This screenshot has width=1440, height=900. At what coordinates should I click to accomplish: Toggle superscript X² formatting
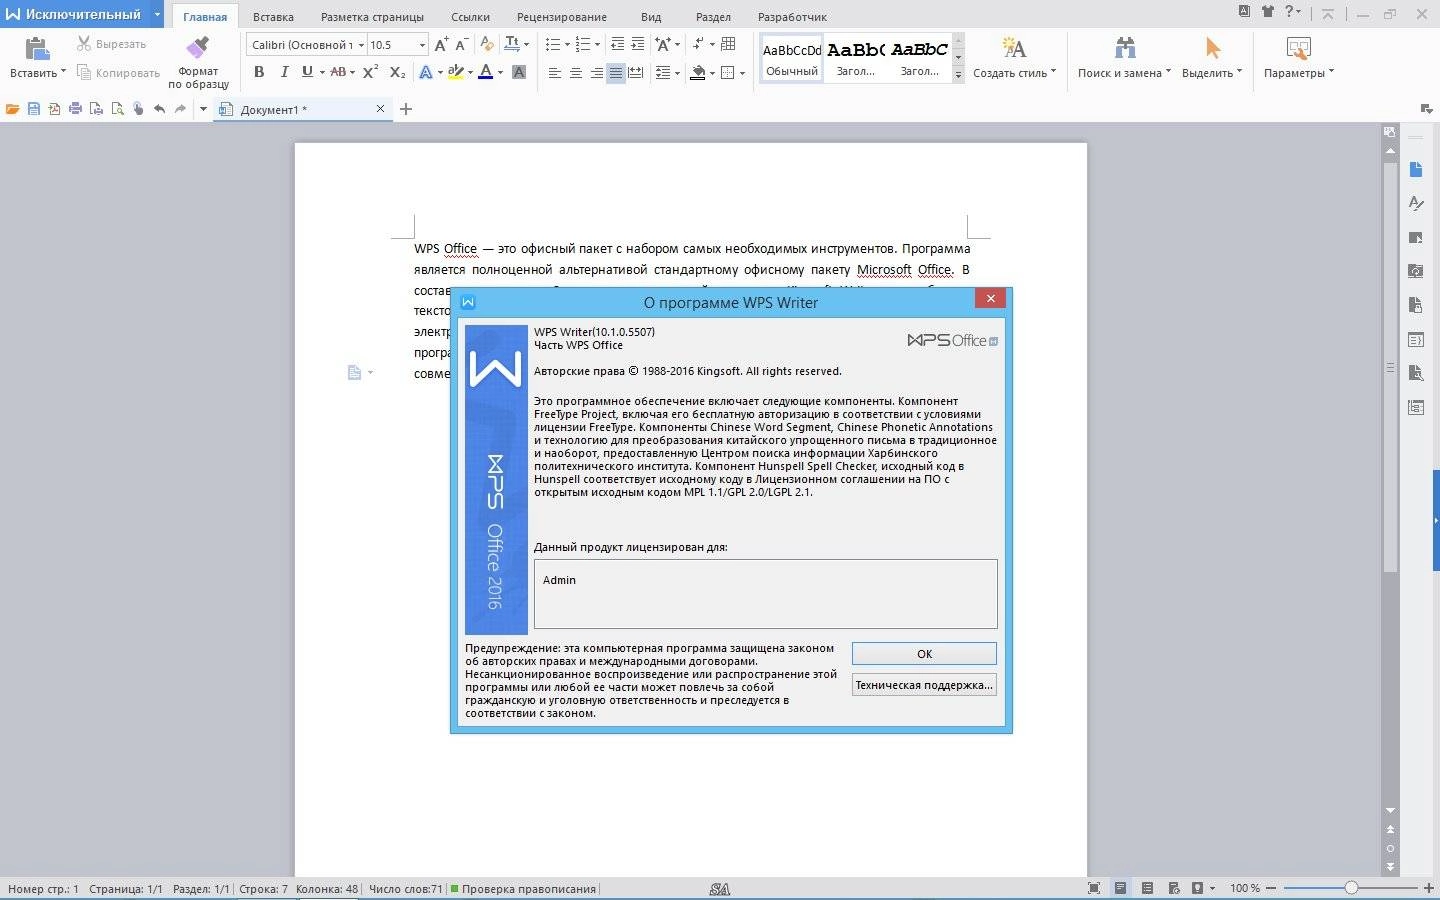click(x=370, y=72)
